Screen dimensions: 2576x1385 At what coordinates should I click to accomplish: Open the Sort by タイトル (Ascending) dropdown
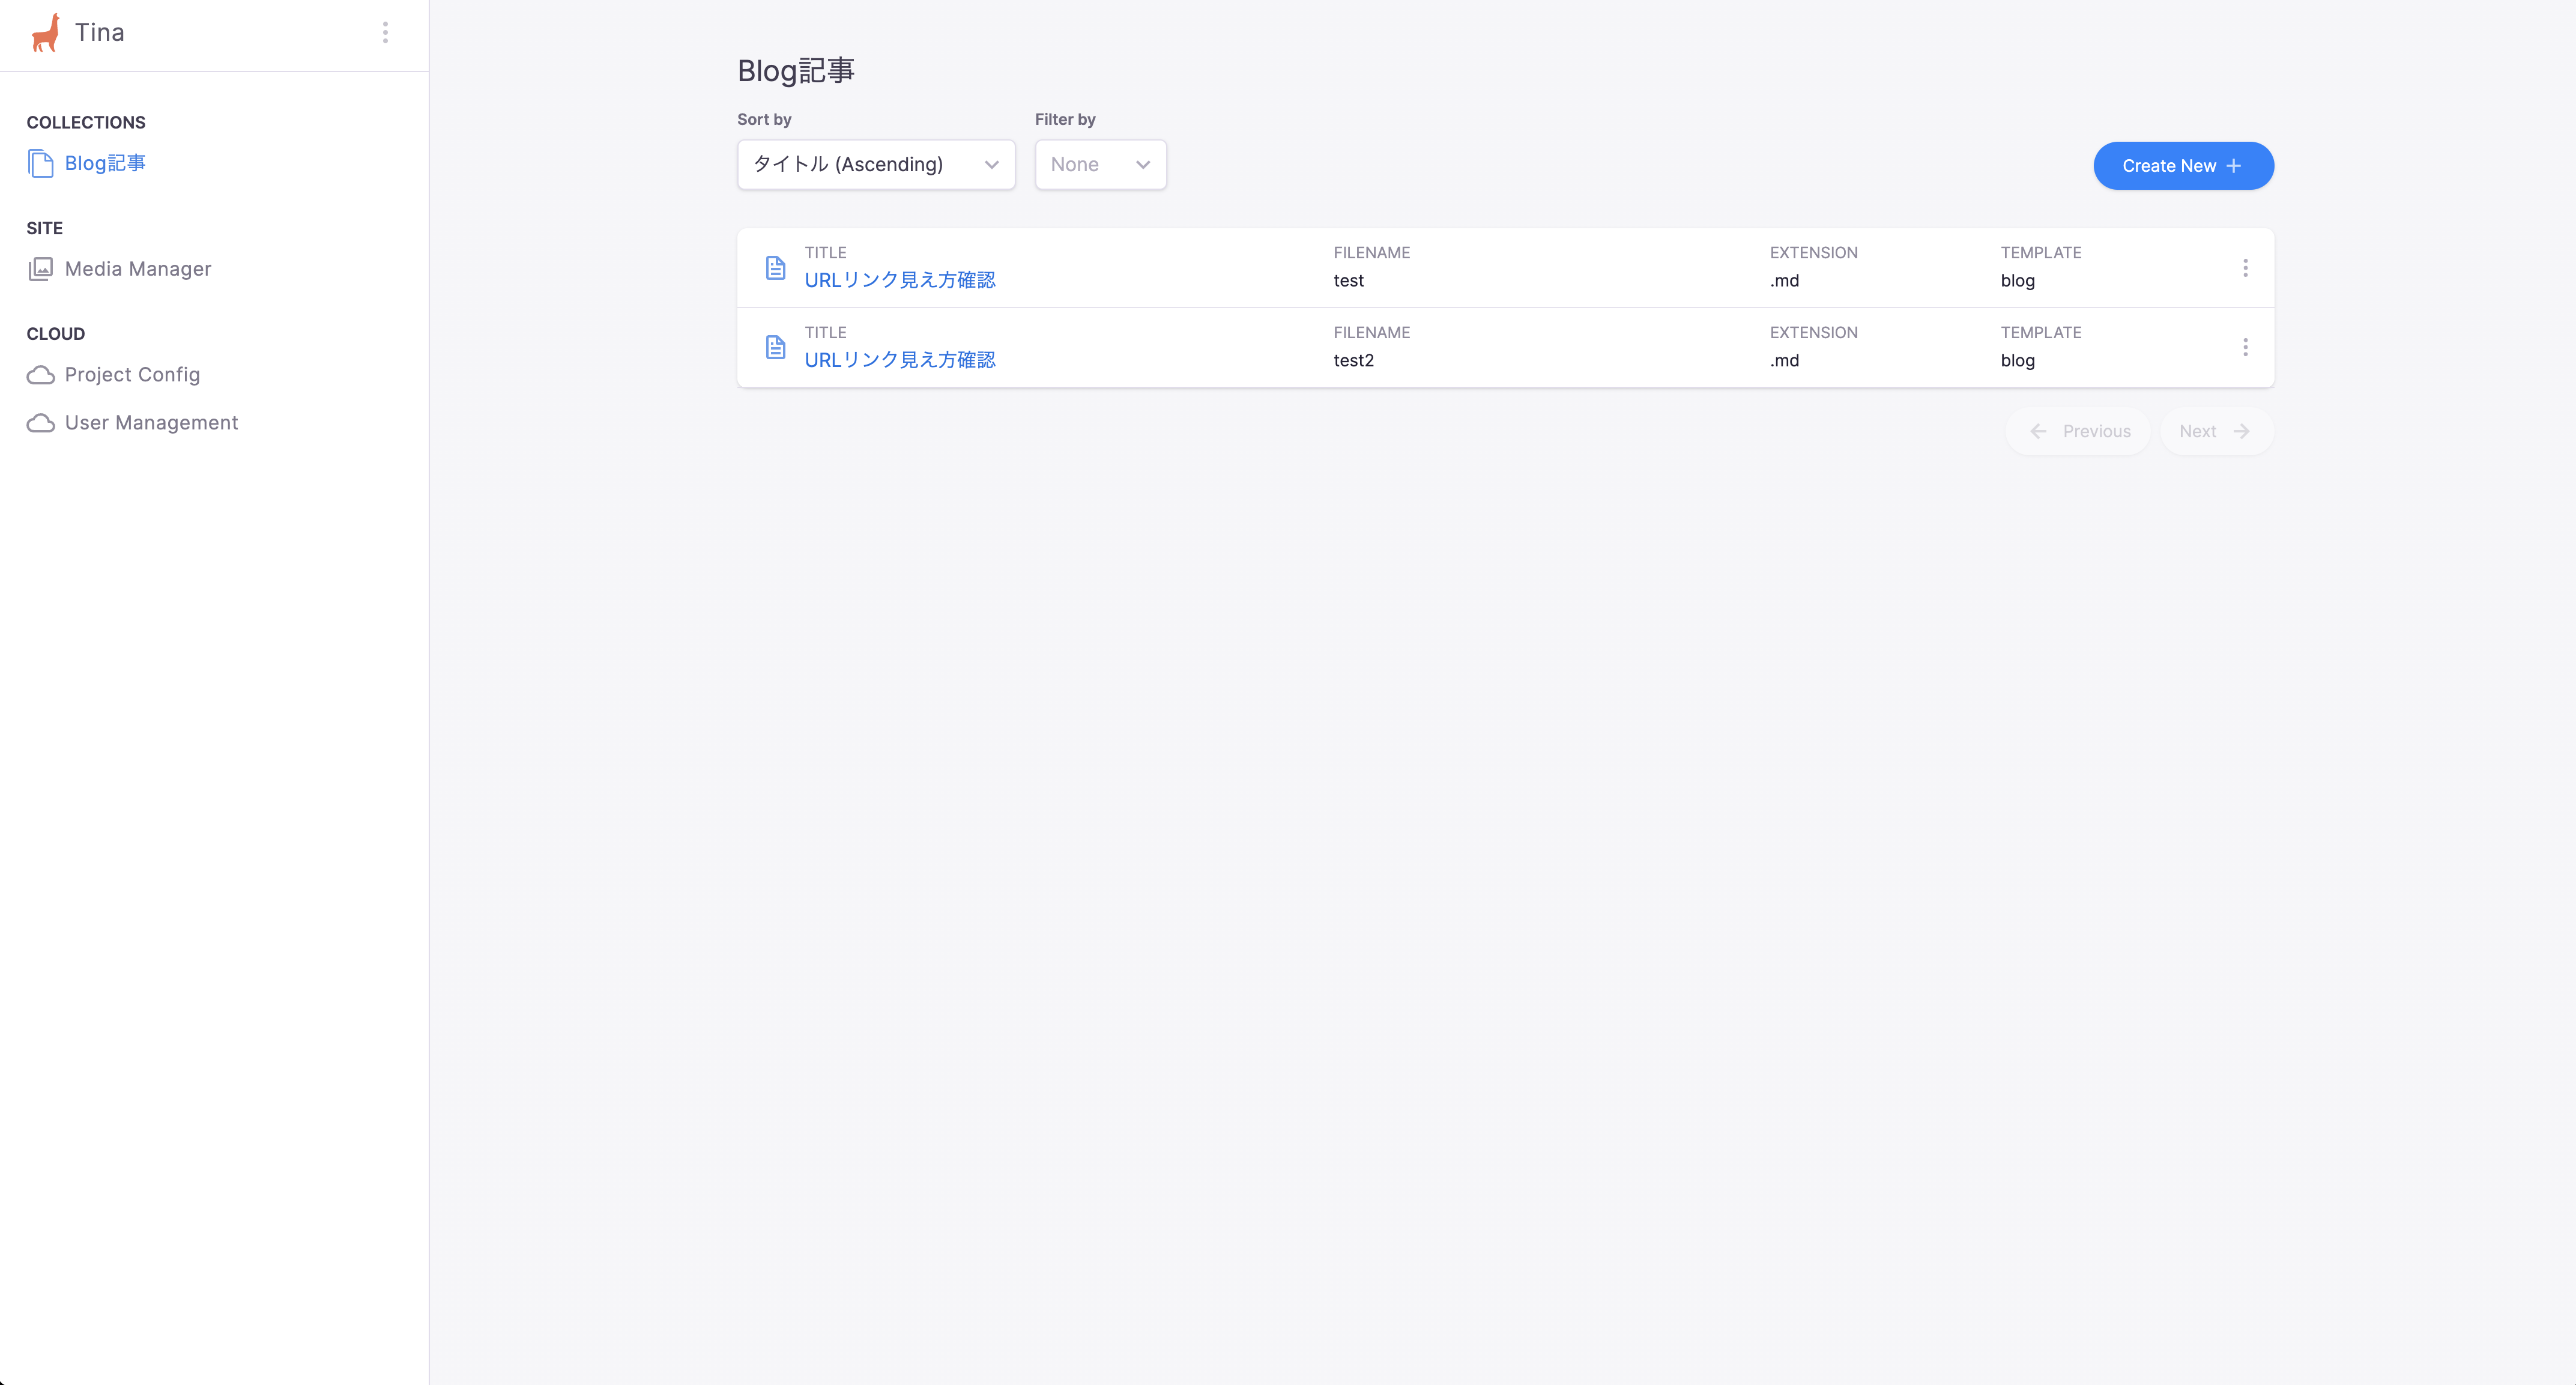coord(875,165)
